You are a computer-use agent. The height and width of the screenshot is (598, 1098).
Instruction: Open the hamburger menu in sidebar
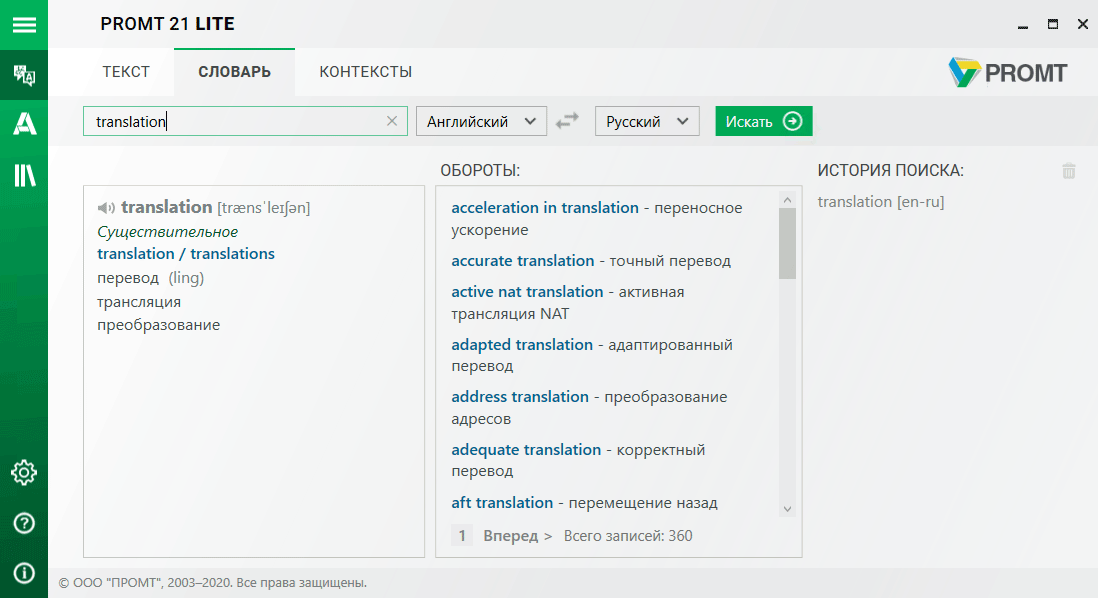[24, 24]
